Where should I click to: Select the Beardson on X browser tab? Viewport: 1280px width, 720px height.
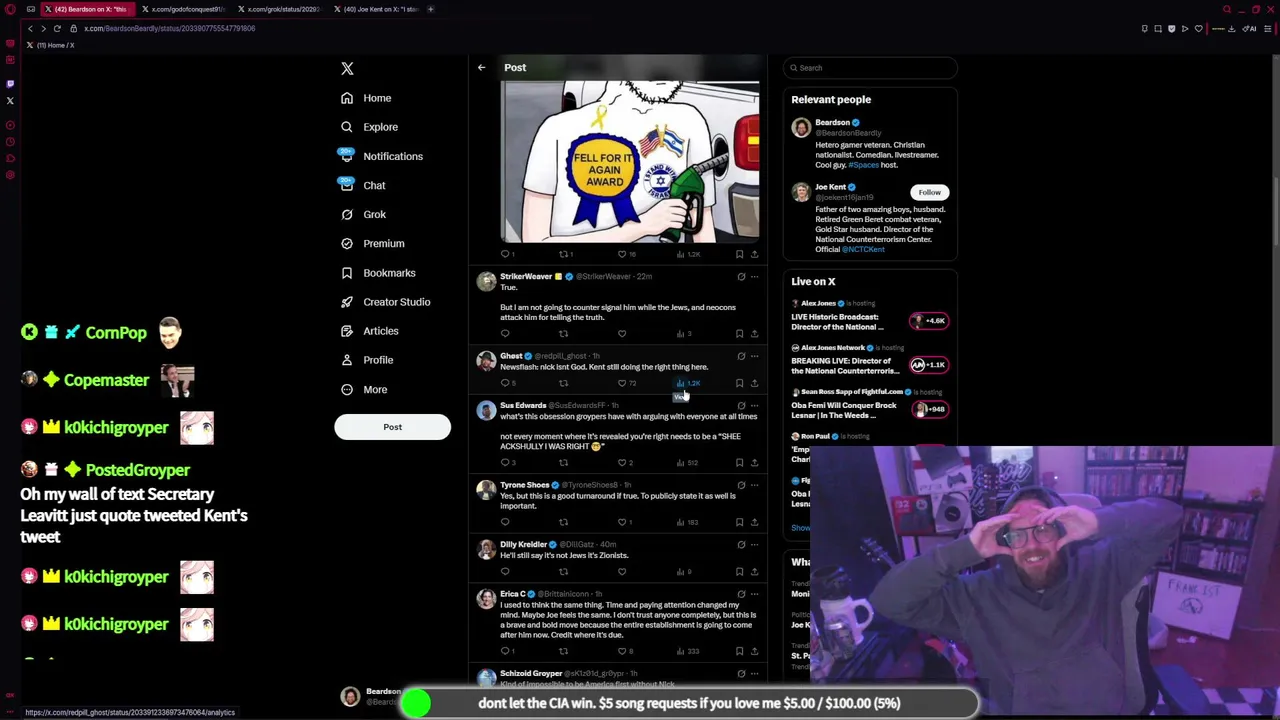pos(88,9)
